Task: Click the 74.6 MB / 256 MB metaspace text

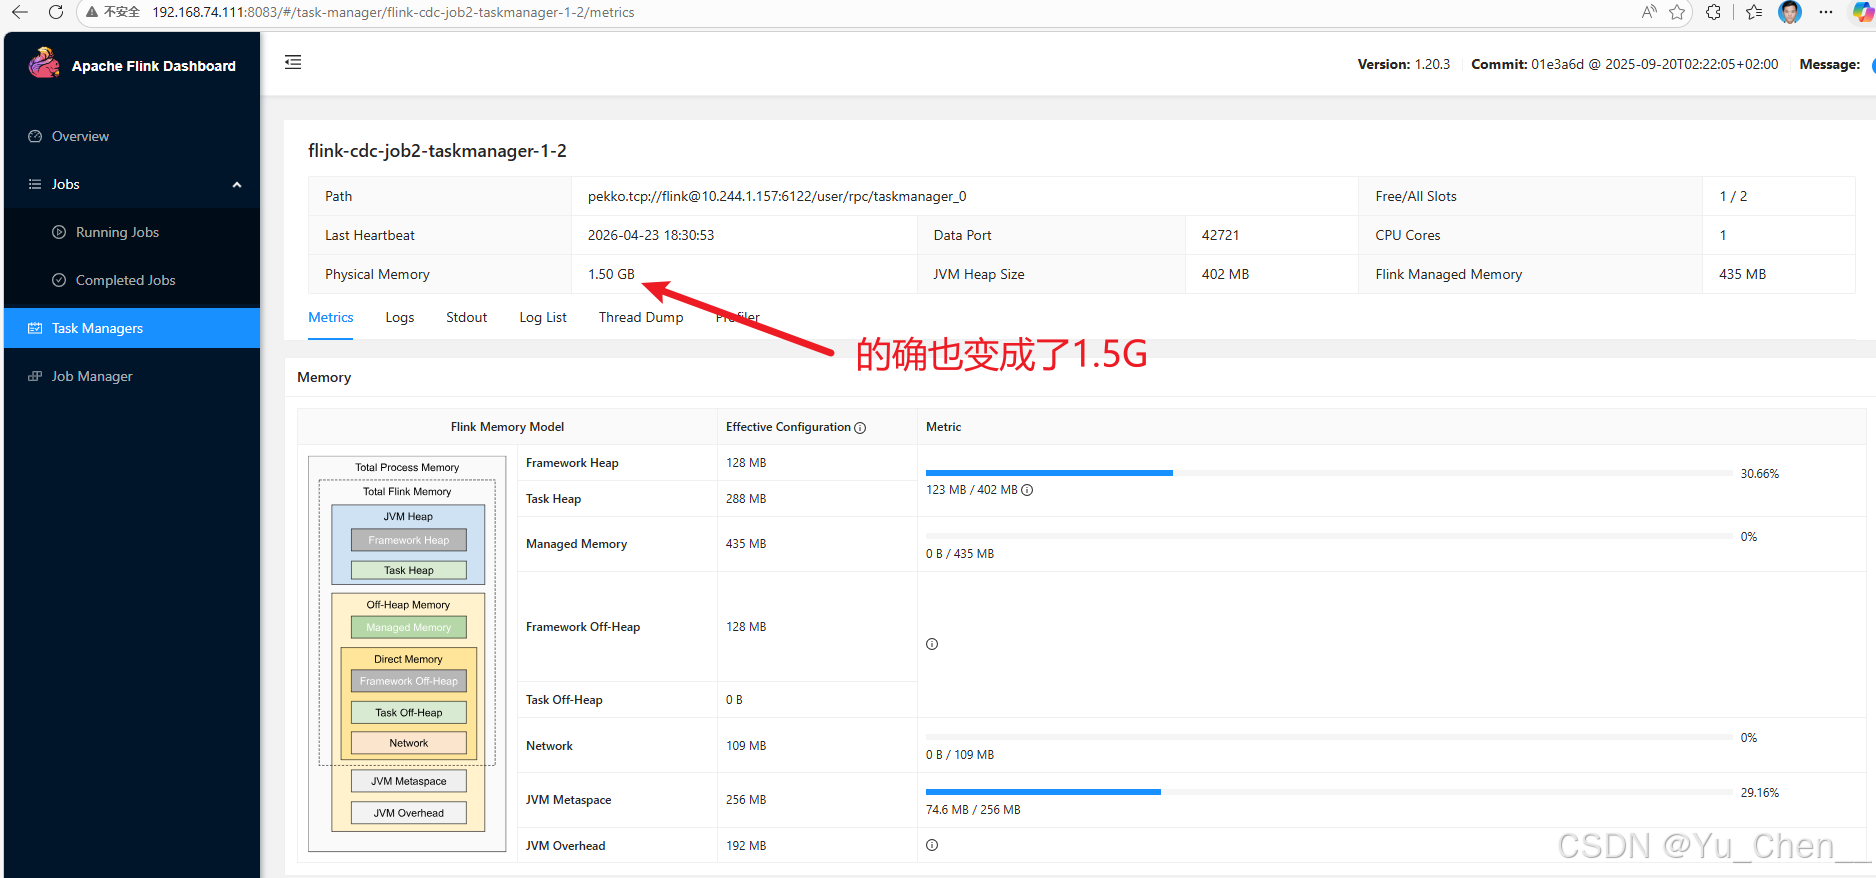Action: (973, 810)
